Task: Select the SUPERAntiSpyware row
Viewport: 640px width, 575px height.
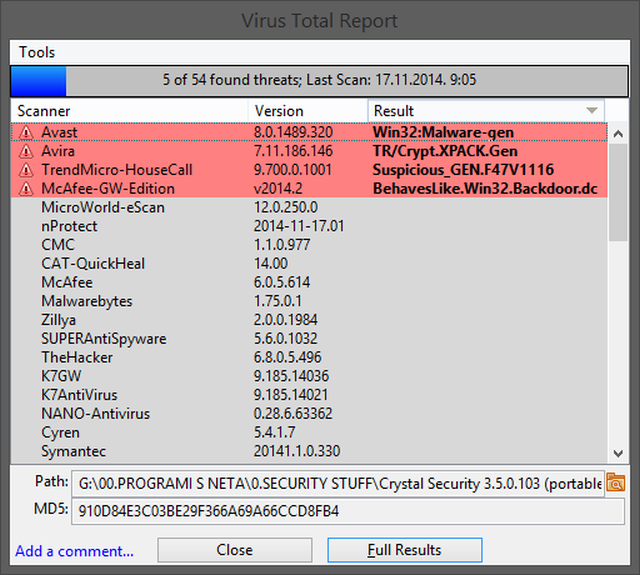Action: coord(309,339)
